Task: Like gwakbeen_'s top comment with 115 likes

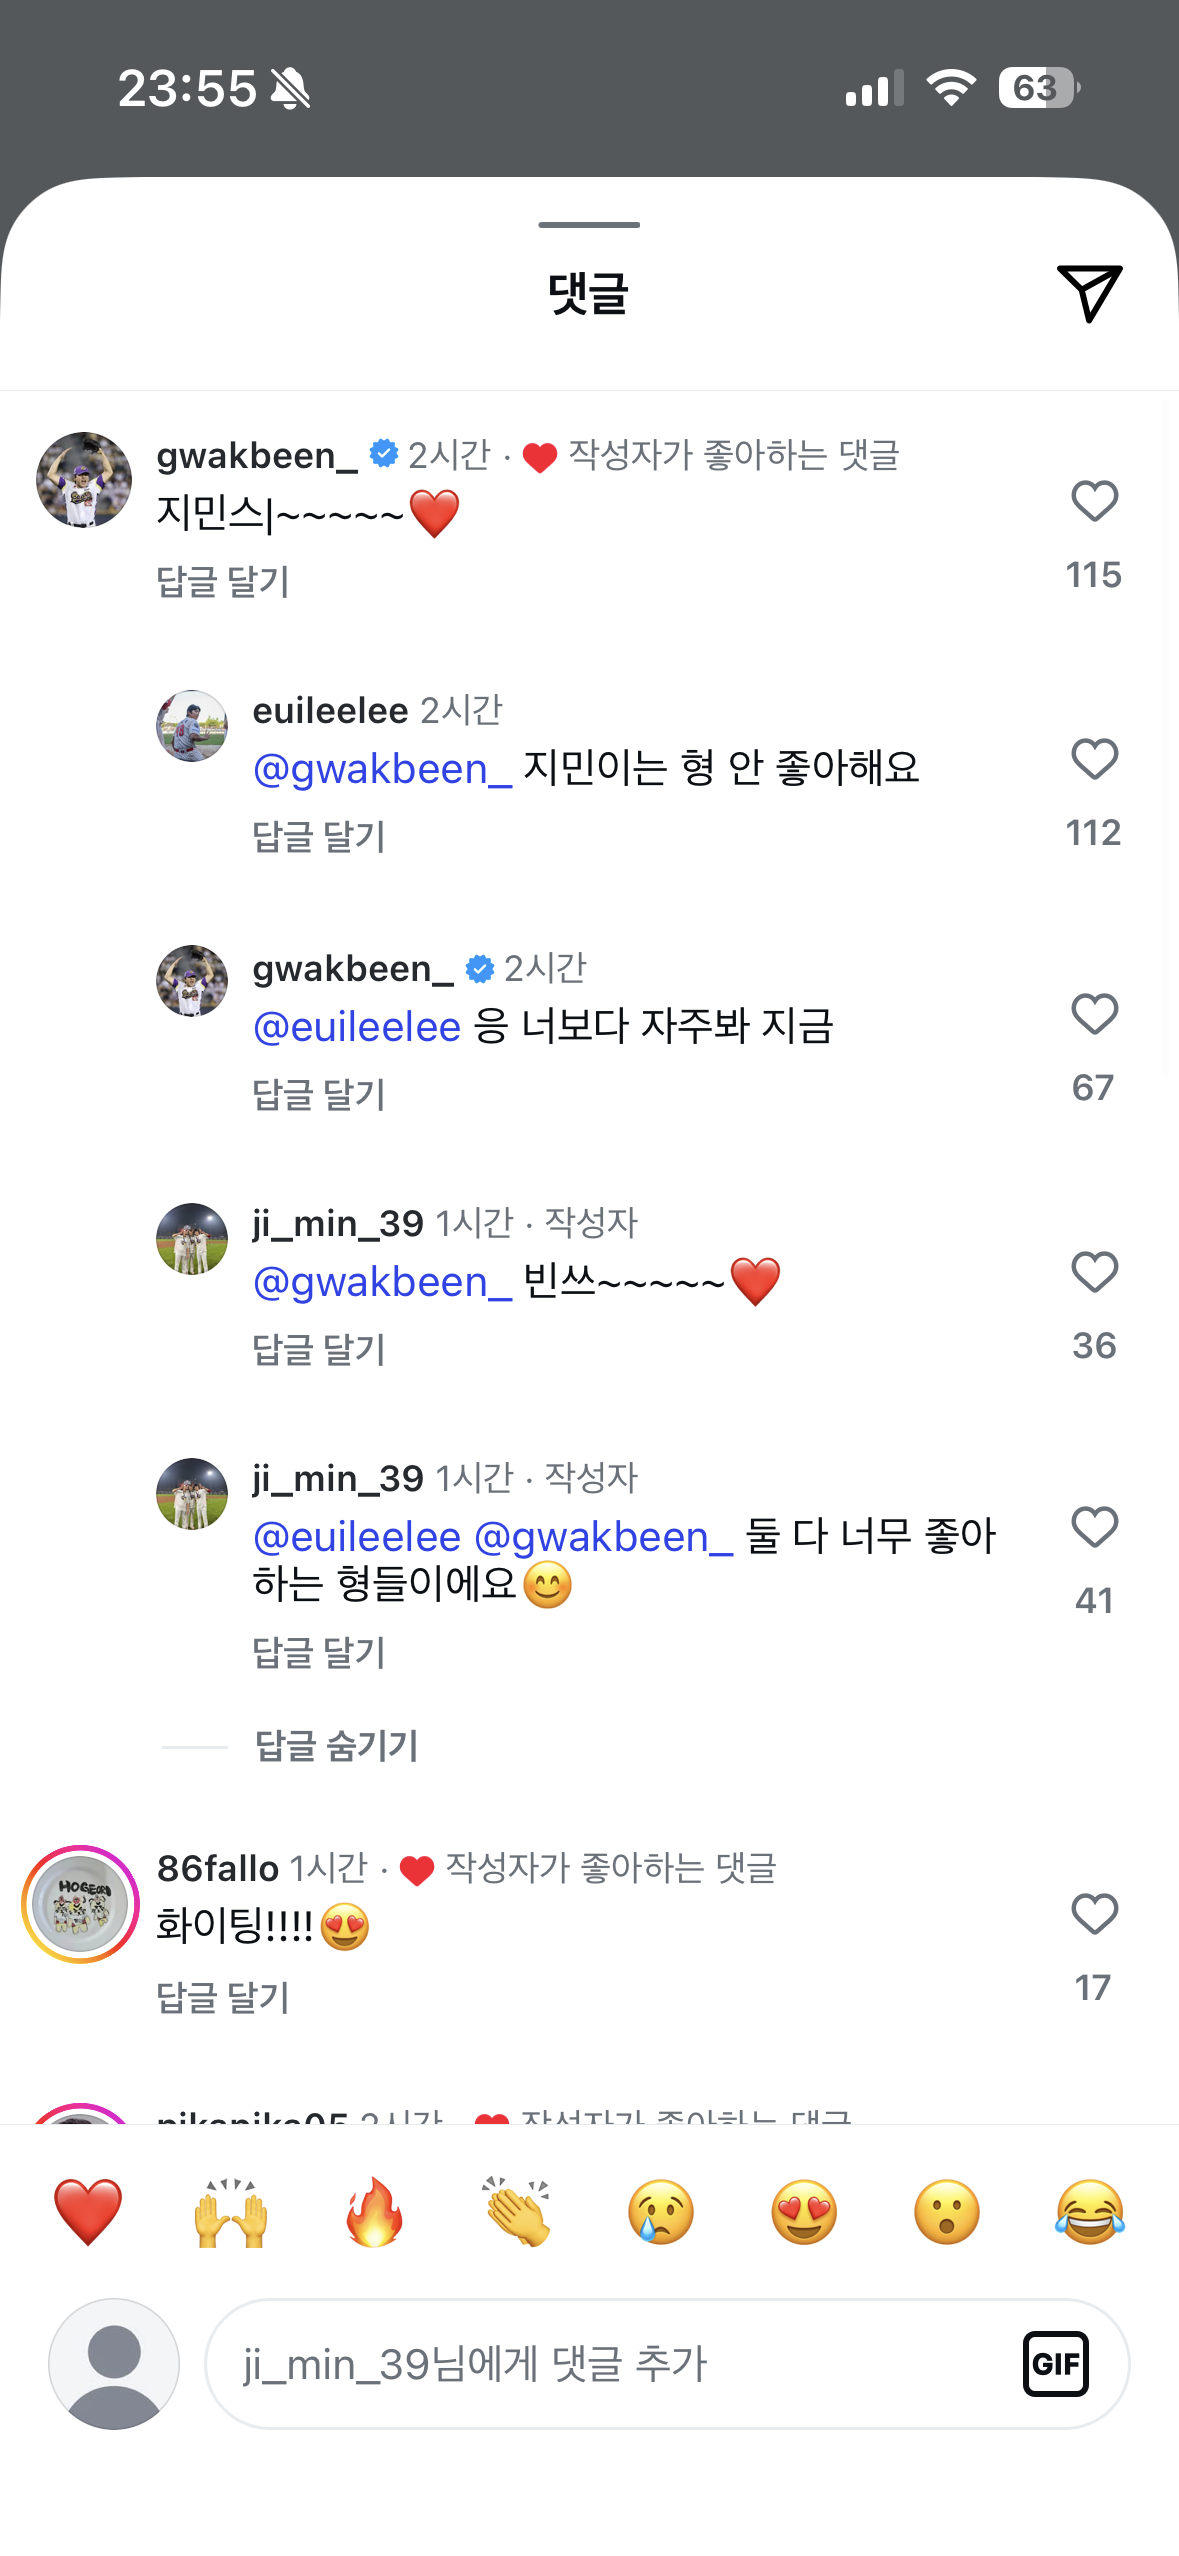Action: point(1094,502)
